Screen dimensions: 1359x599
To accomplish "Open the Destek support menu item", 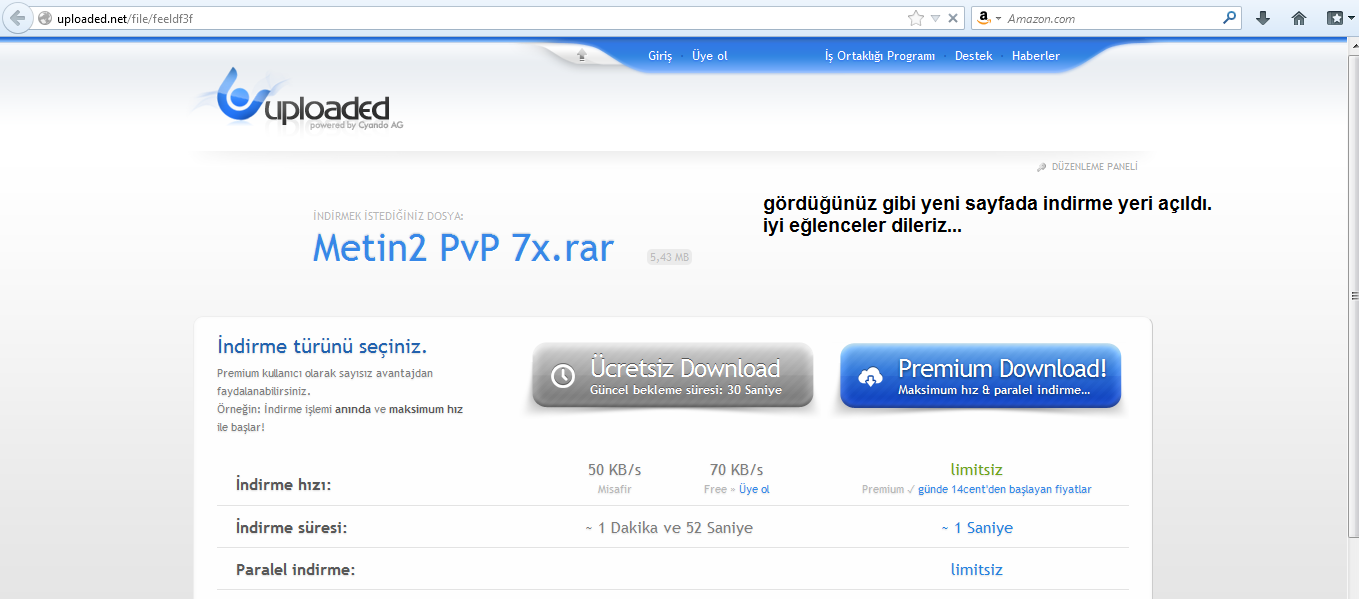I will pyautogui.click(x=974, y=56).
